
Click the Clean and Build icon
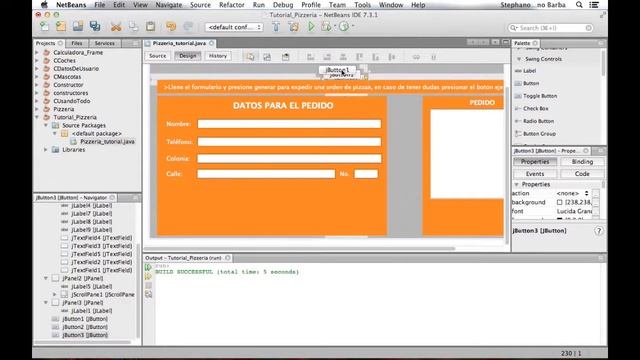click(293, 27)
